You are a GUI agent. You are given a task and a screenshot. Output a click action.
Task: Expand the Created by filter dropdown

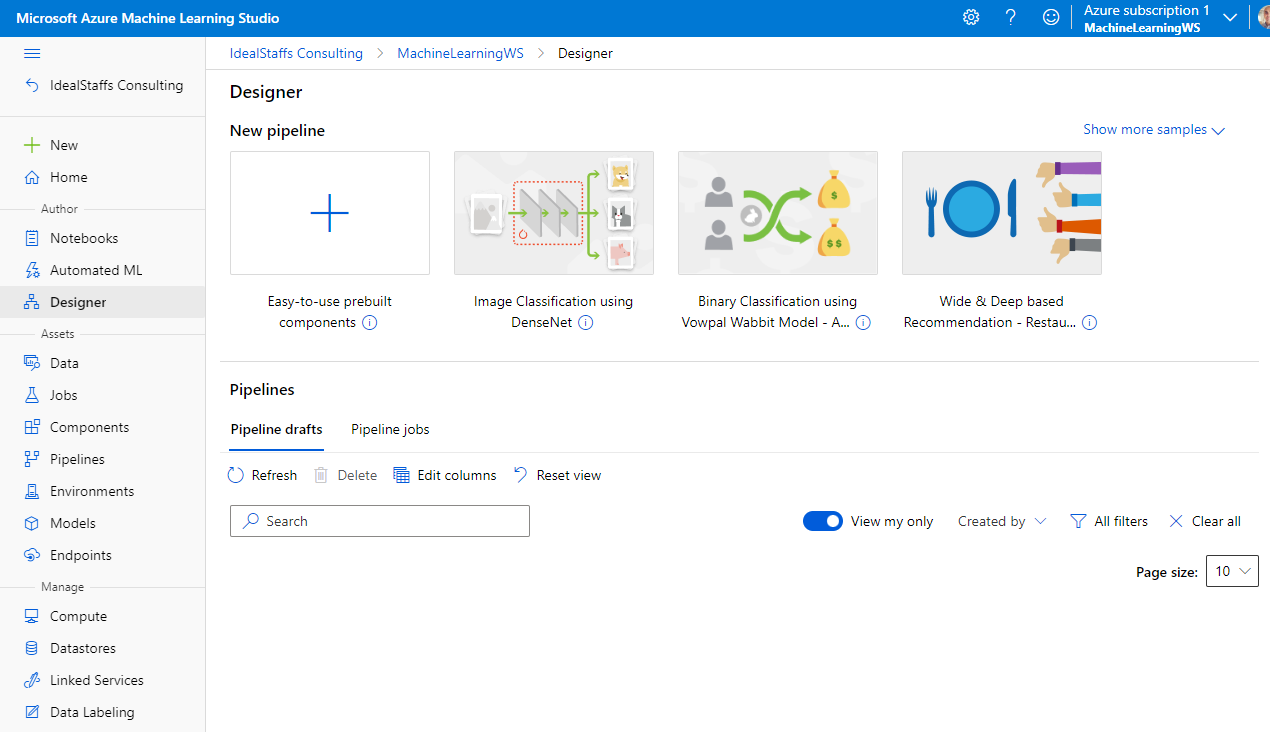tap(1001, 521)
